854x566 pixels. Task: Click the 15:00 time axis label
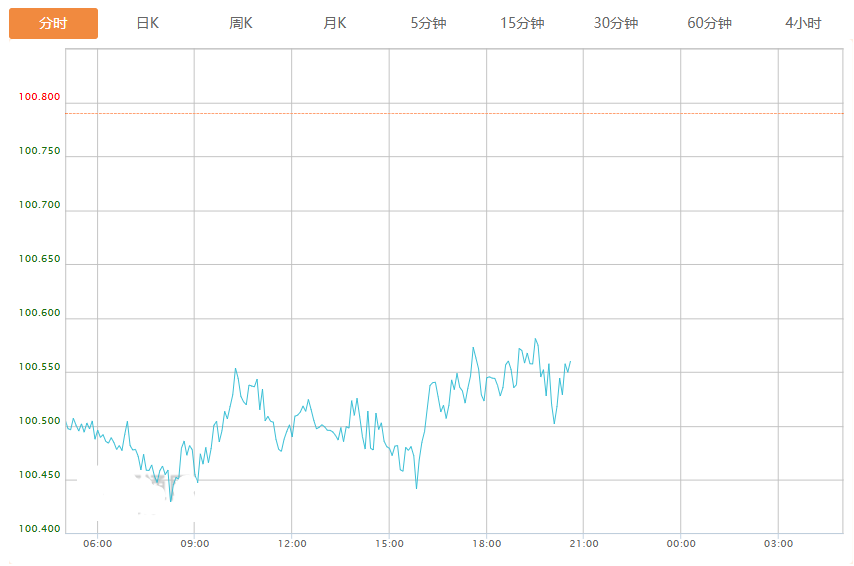pyautogui.click(x=389, y=544)
